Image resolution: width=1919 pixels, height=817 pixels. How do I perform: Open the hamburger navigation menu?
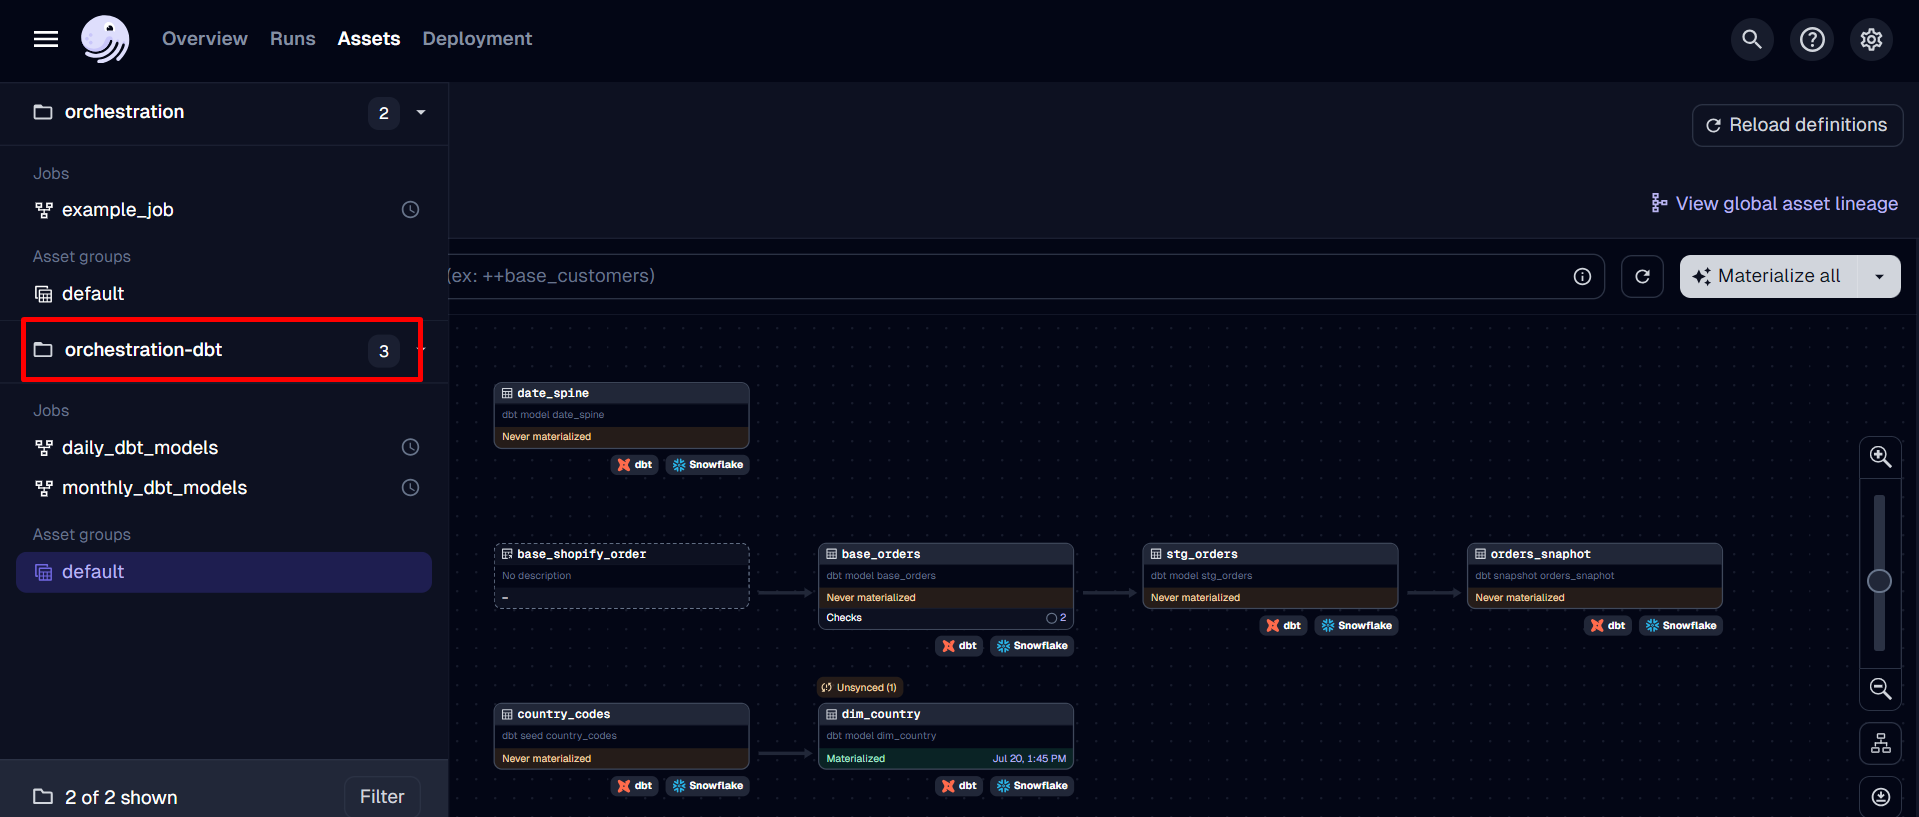pyautogui.click(x=46, y=39)
